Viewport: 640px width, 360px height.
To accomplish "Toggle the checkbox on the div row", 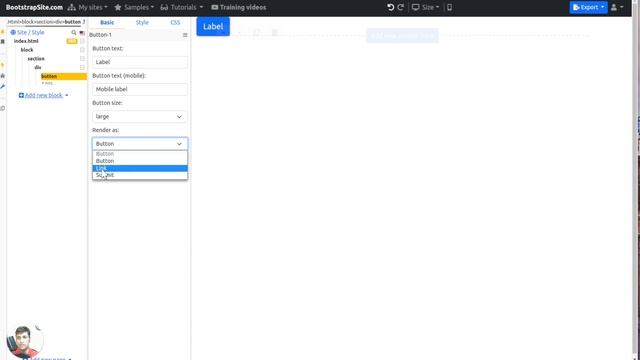I will click(82, 67).
